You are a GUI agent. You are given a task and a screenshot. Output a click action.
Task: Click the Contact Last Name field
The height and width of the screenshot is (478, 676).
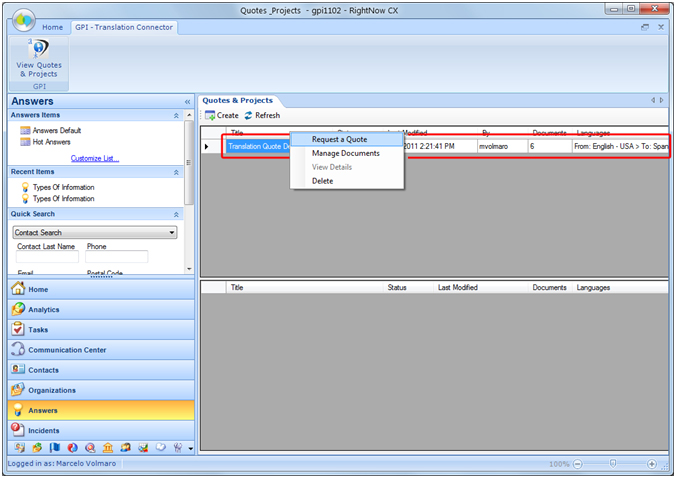click(x=47, y=257)
